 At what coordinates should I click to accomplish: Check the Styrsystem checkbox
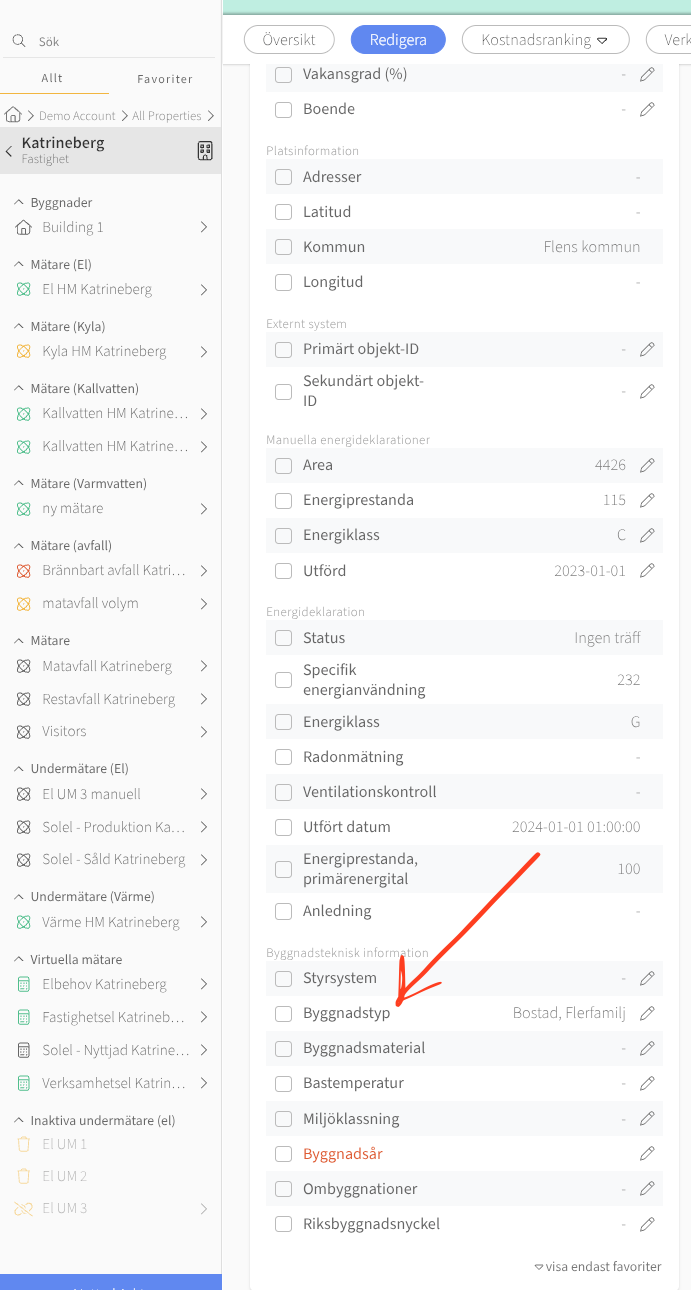(284, 978)
